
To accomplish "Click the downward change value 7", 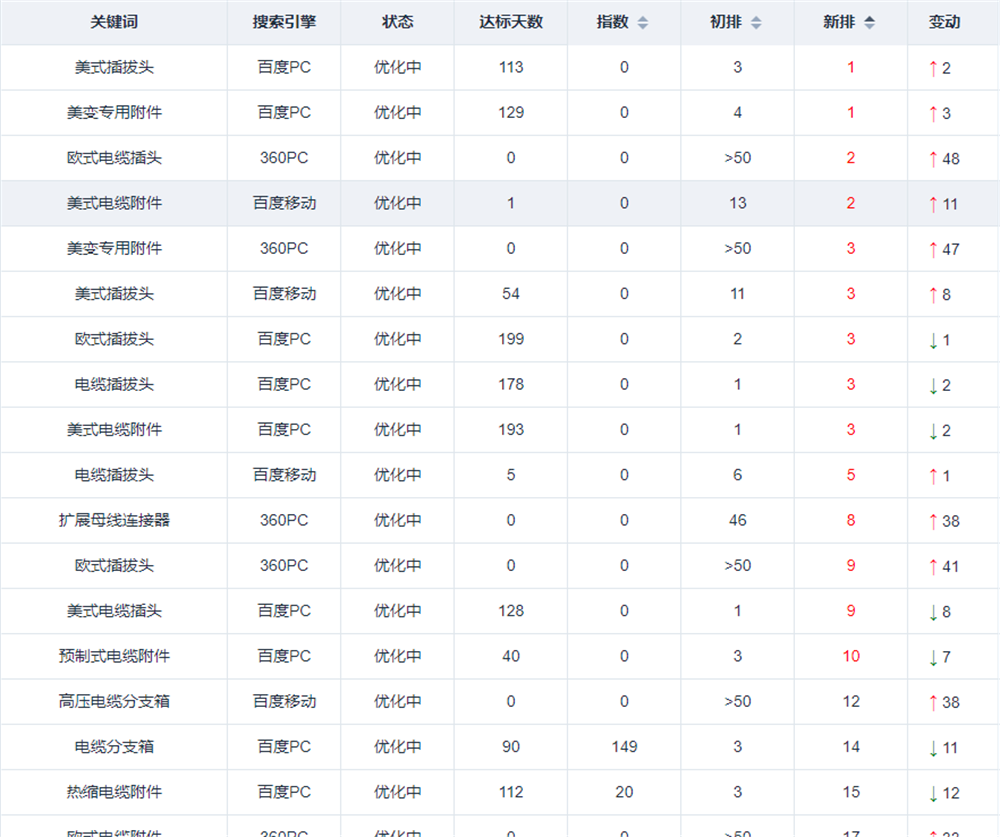I will pyautogui.click(x=946, y=656).
